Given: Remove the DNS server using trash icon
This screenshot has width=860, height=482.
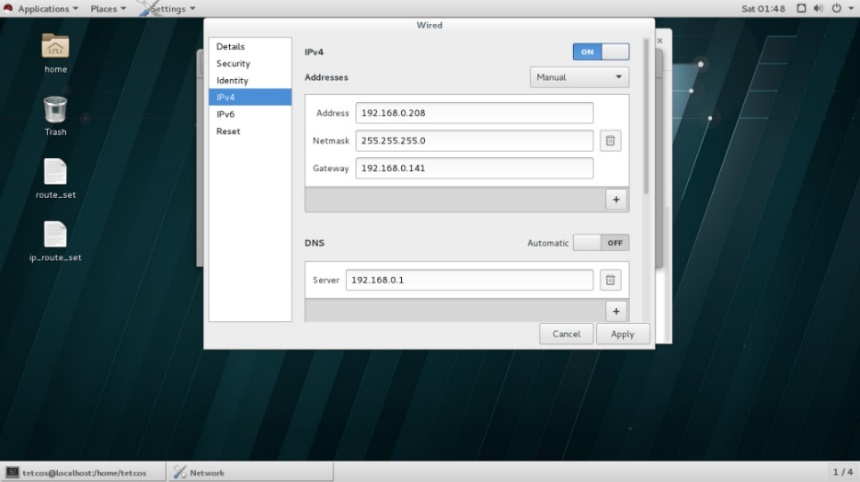Looking at the screenshot, I should click(x=610, y=281).
